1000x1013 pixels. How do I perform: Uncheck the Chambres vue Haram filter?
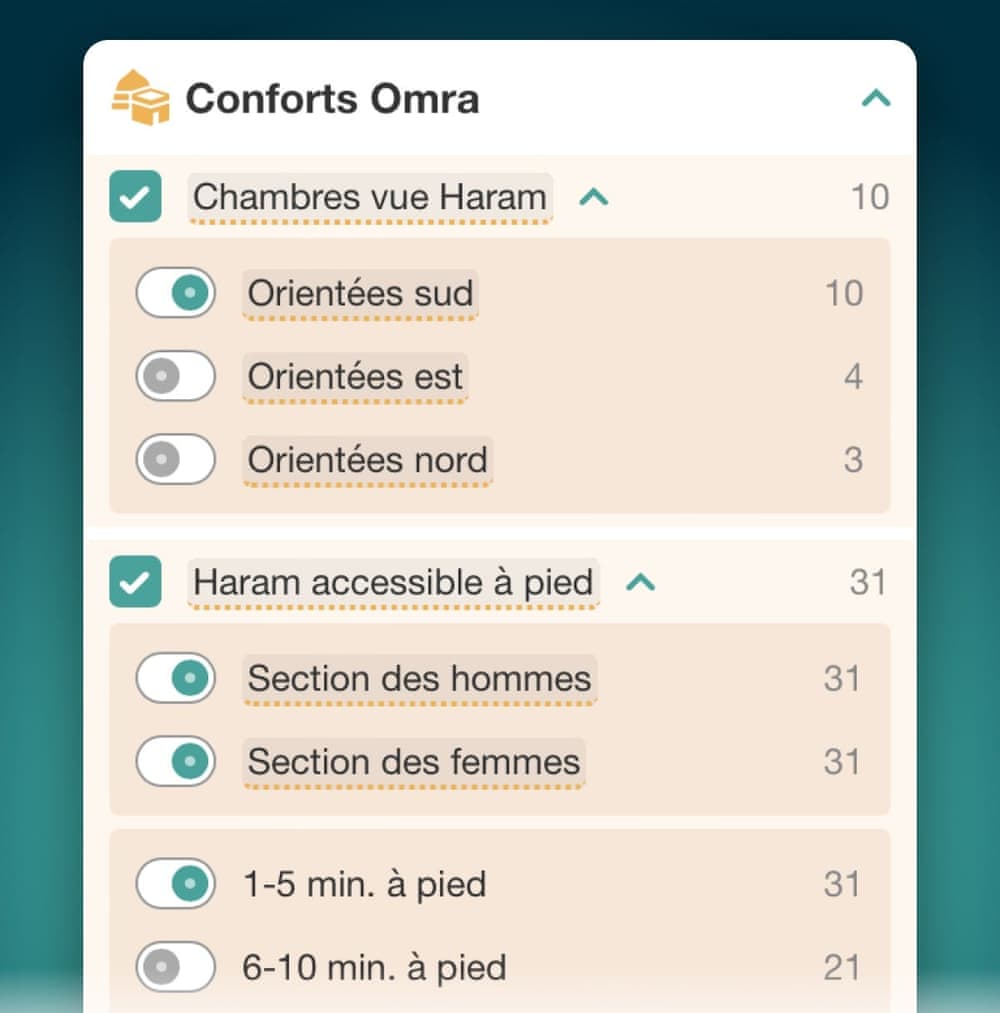click(x=136, y=196)
